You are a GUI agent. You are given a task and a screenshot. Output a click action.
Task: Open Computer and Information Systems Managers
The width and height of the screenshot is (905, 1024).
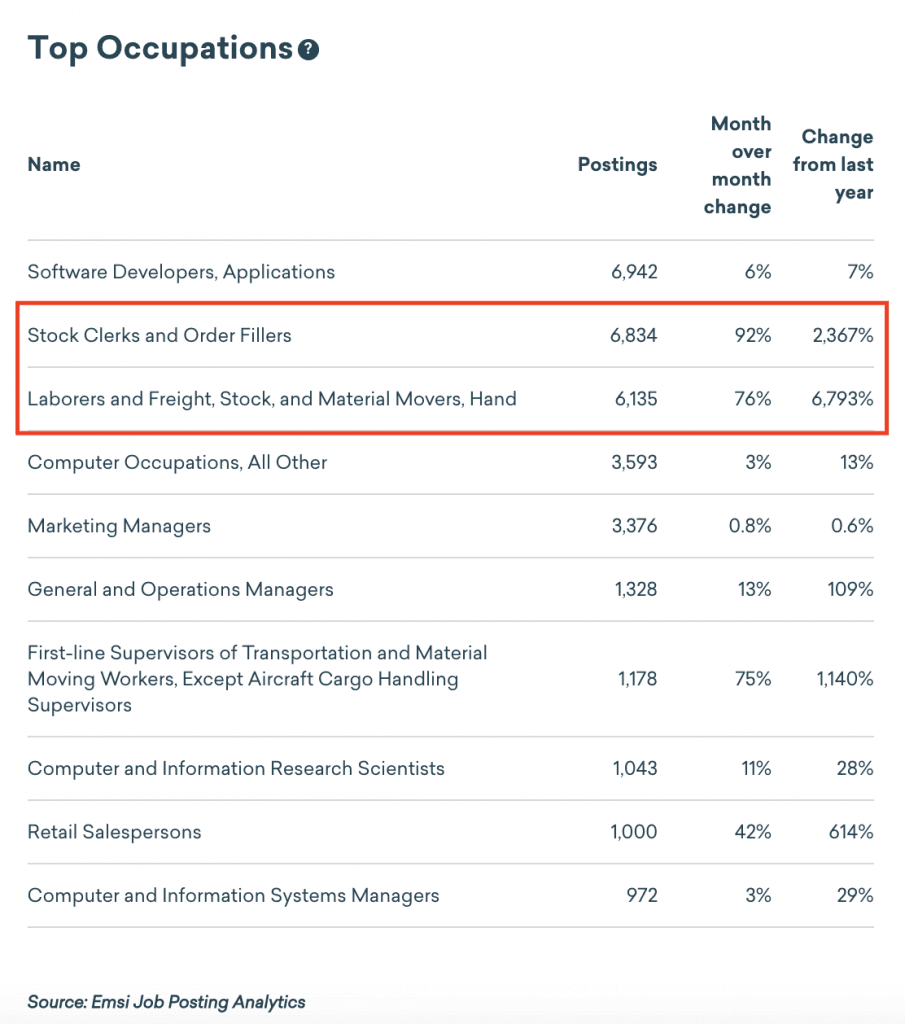pos(233,896)
